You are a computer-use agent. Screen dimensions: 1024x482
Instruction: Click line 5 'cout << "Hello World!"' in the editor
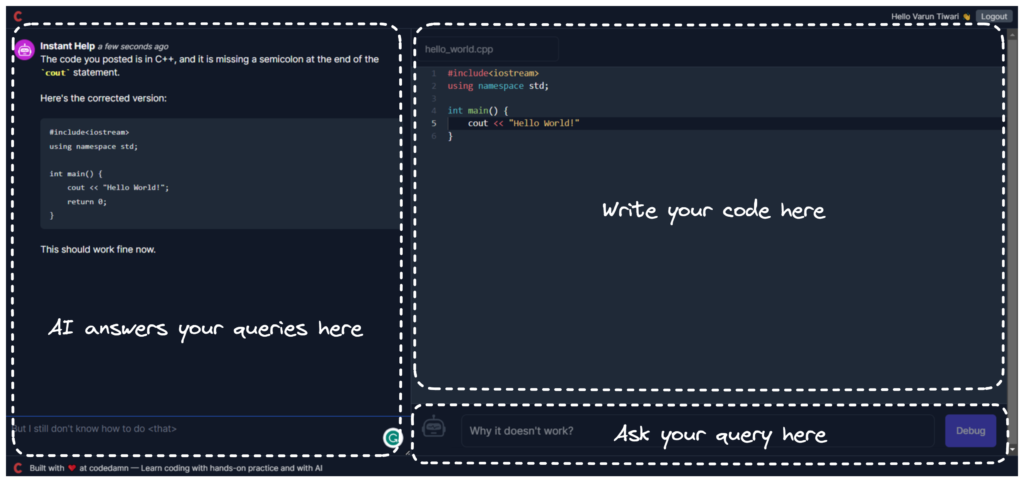pyautogui.click(x=524, y=123)
